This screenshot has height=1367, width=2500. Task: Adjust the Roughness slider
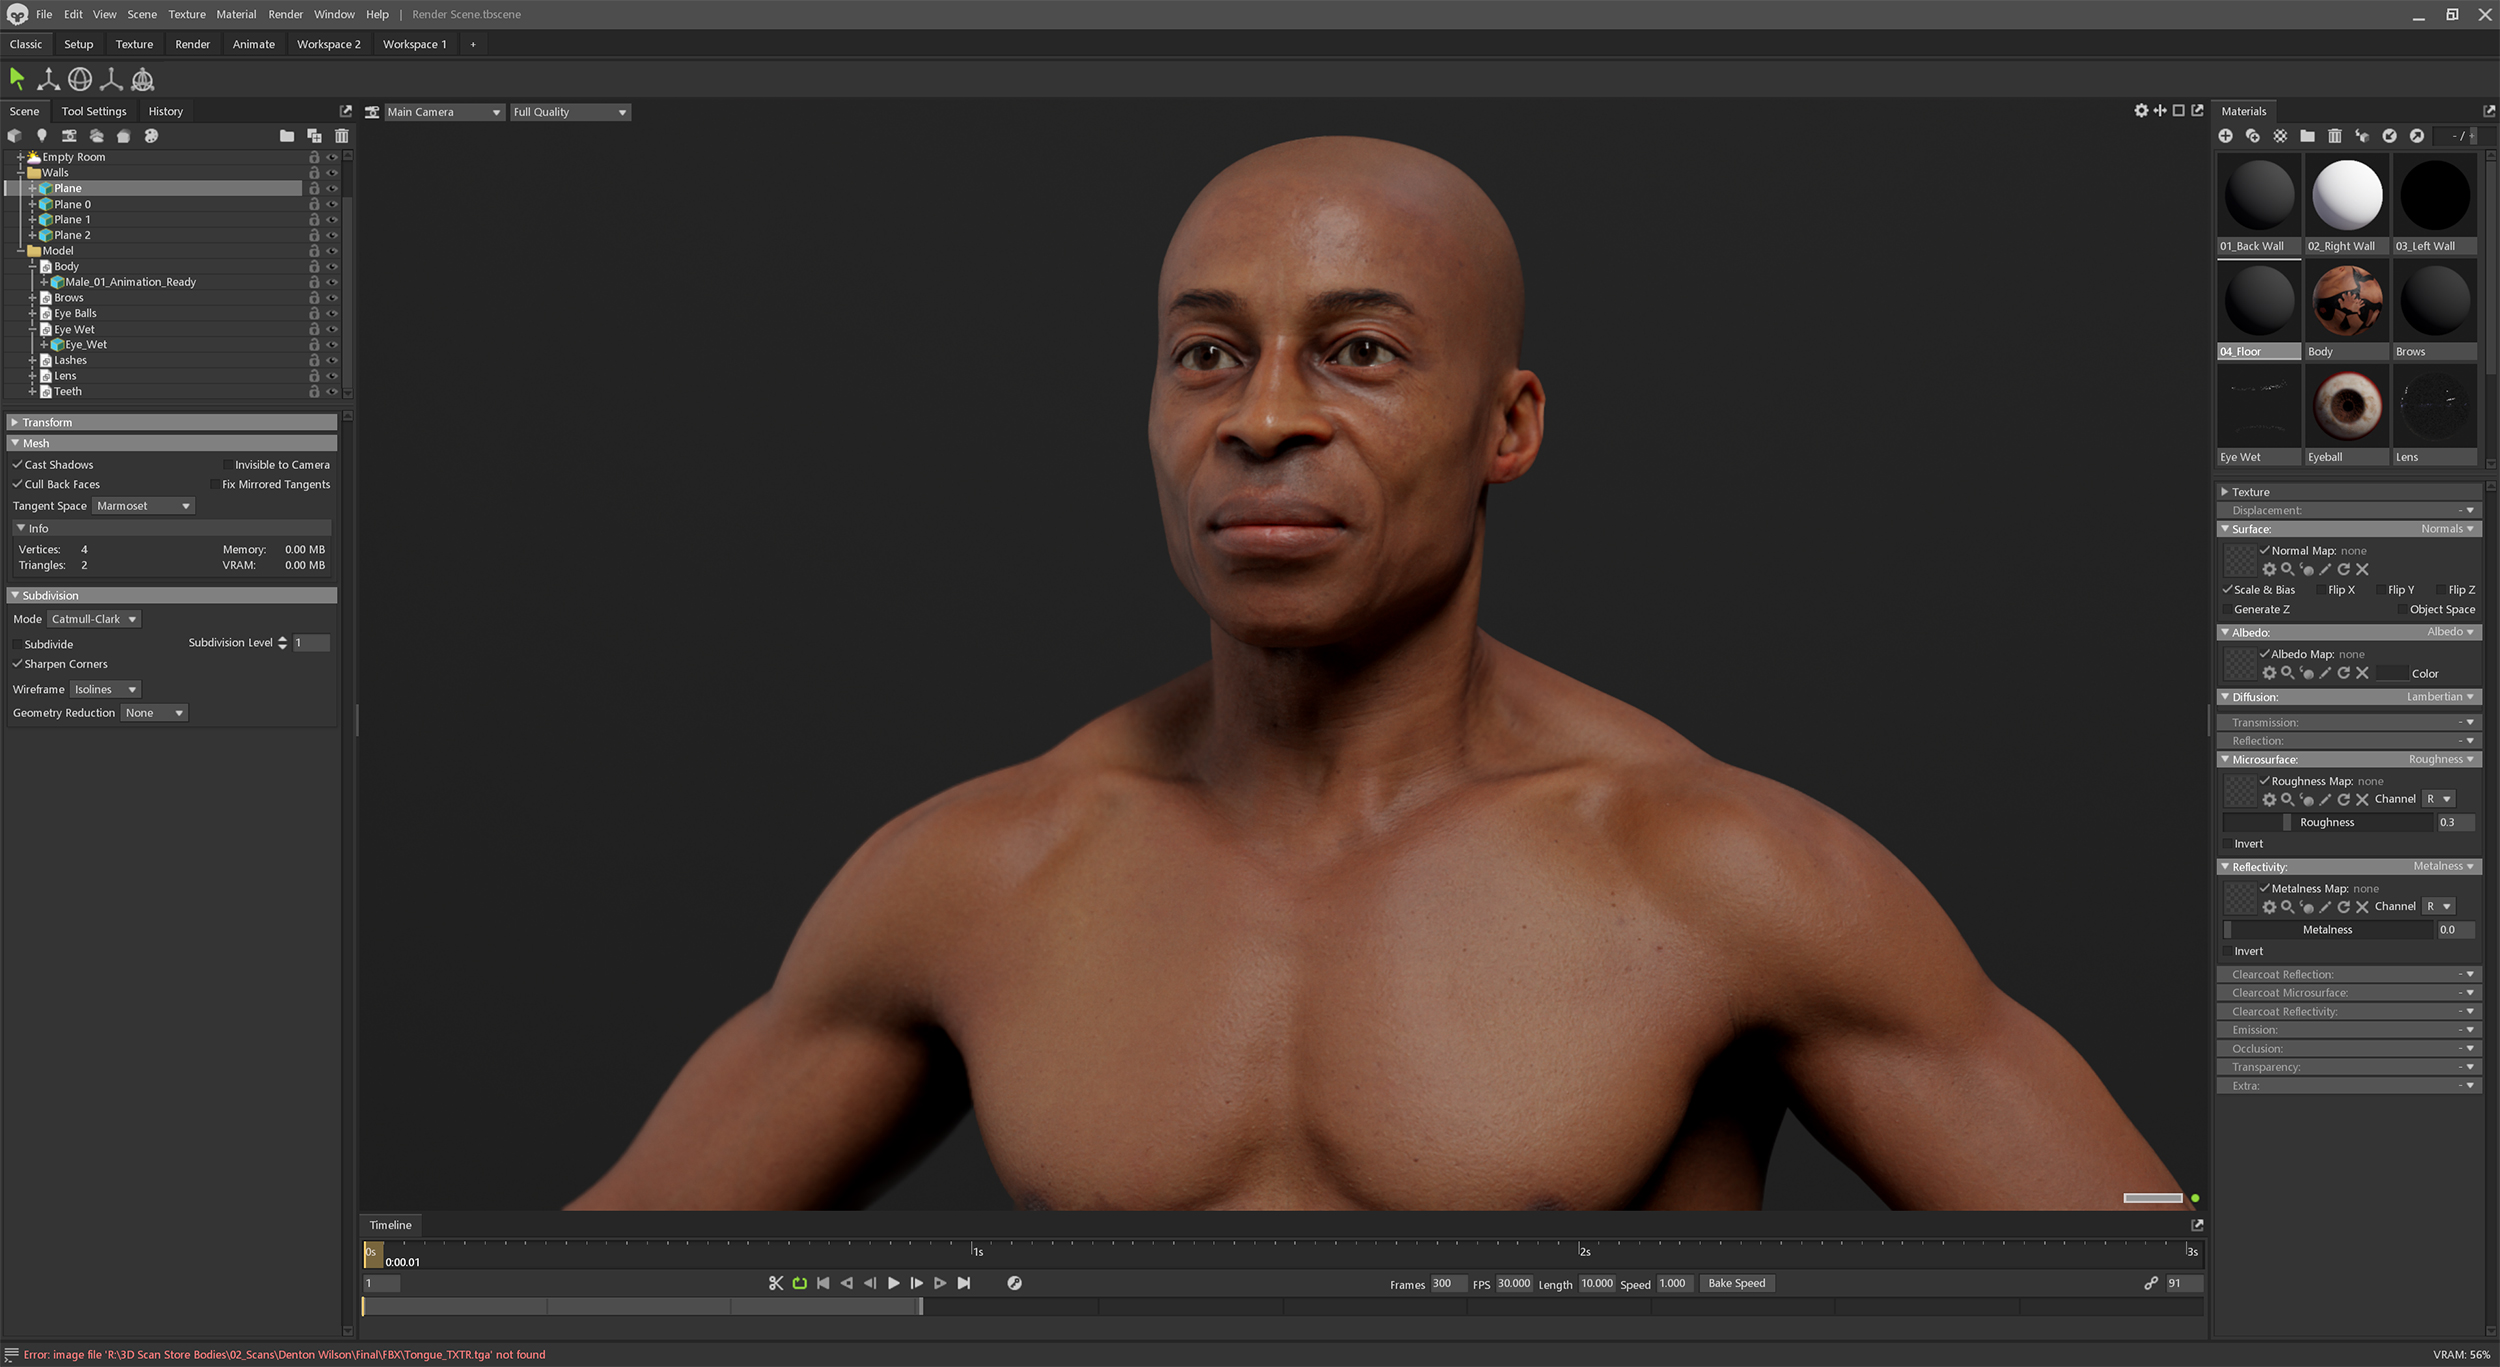[2327, 822]
